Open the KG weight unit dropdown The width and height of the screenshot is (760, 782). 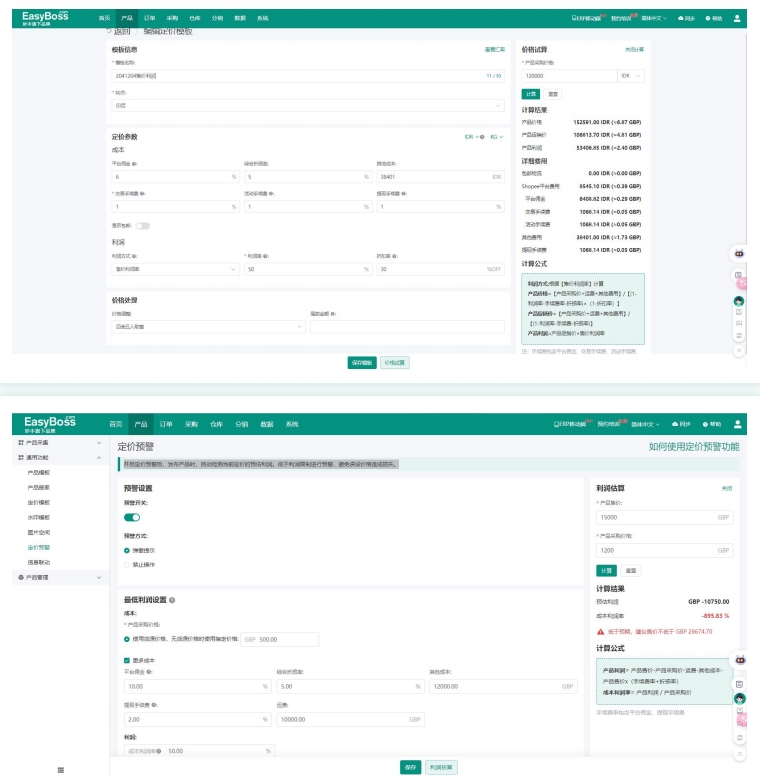coord(496,137)
